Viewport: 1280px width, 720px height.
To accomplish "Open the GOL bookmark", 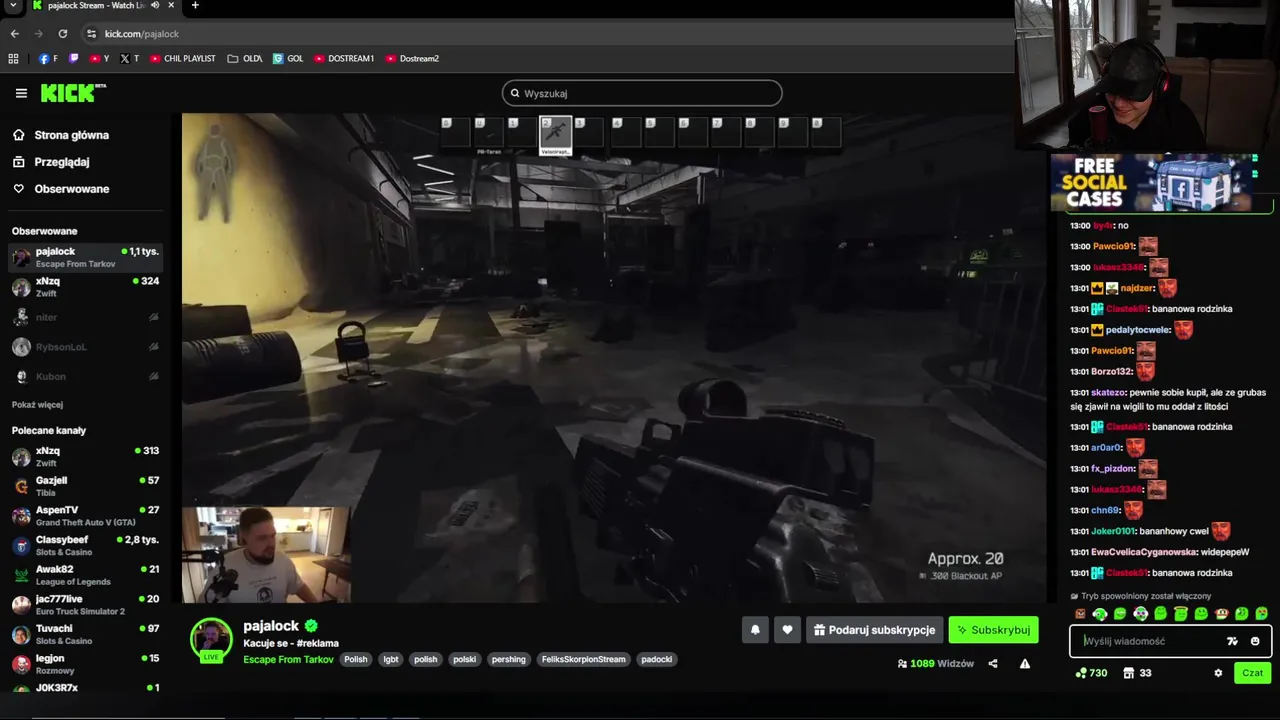I will click(x=288, y=58).
